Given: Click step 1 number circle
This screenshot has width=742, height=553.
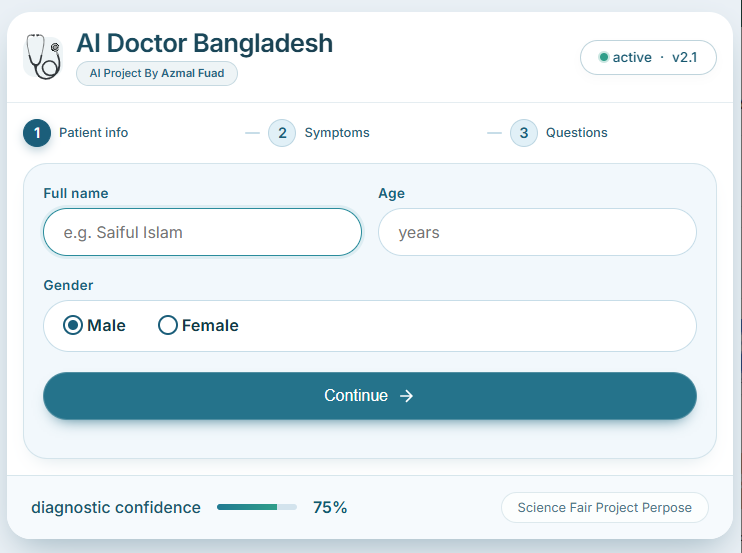Looking at the screenshot, I should point(37,133).
